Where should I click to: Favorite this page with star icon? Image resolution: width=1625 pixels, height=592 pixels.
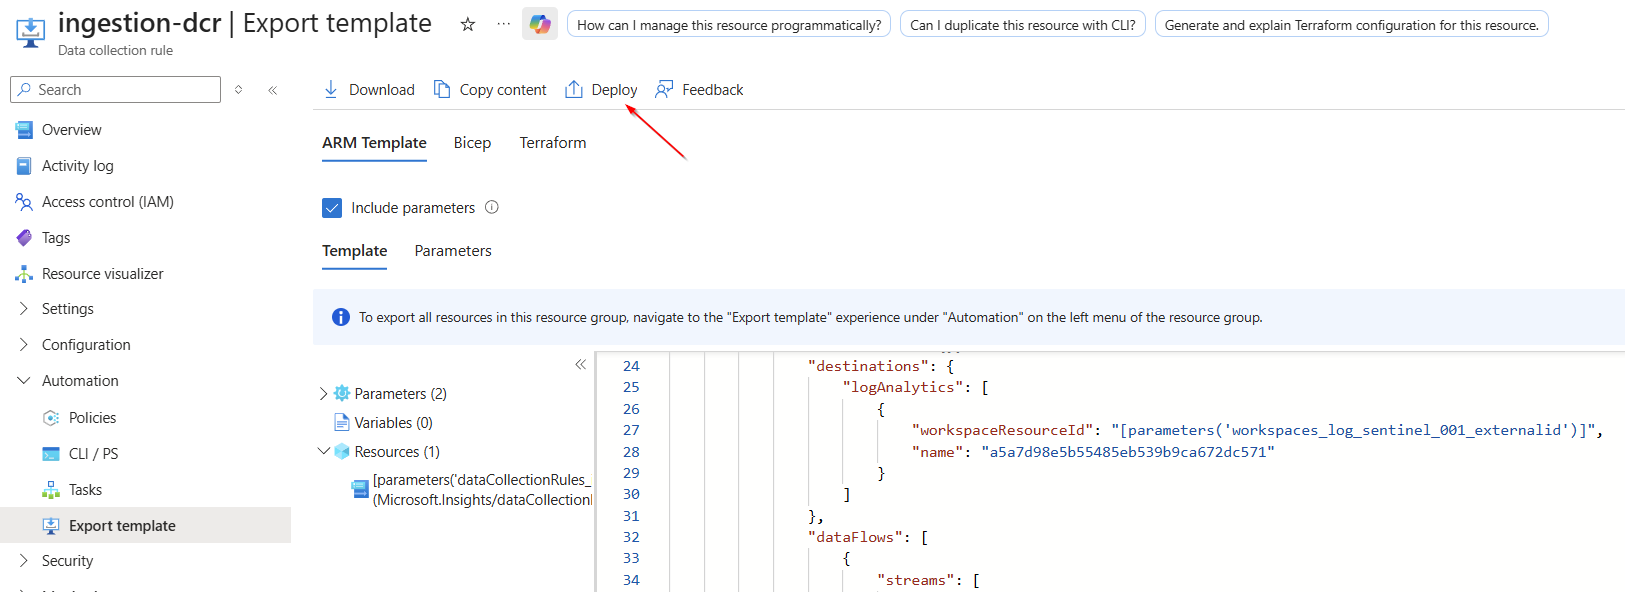pyautogui.click(x=468, y=24)
